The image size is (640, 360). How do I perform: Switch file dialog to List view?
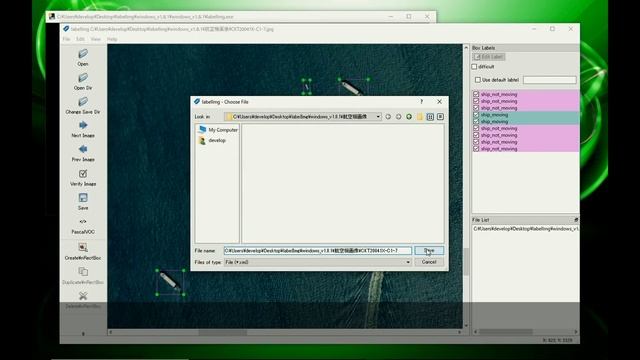point(430,117)
